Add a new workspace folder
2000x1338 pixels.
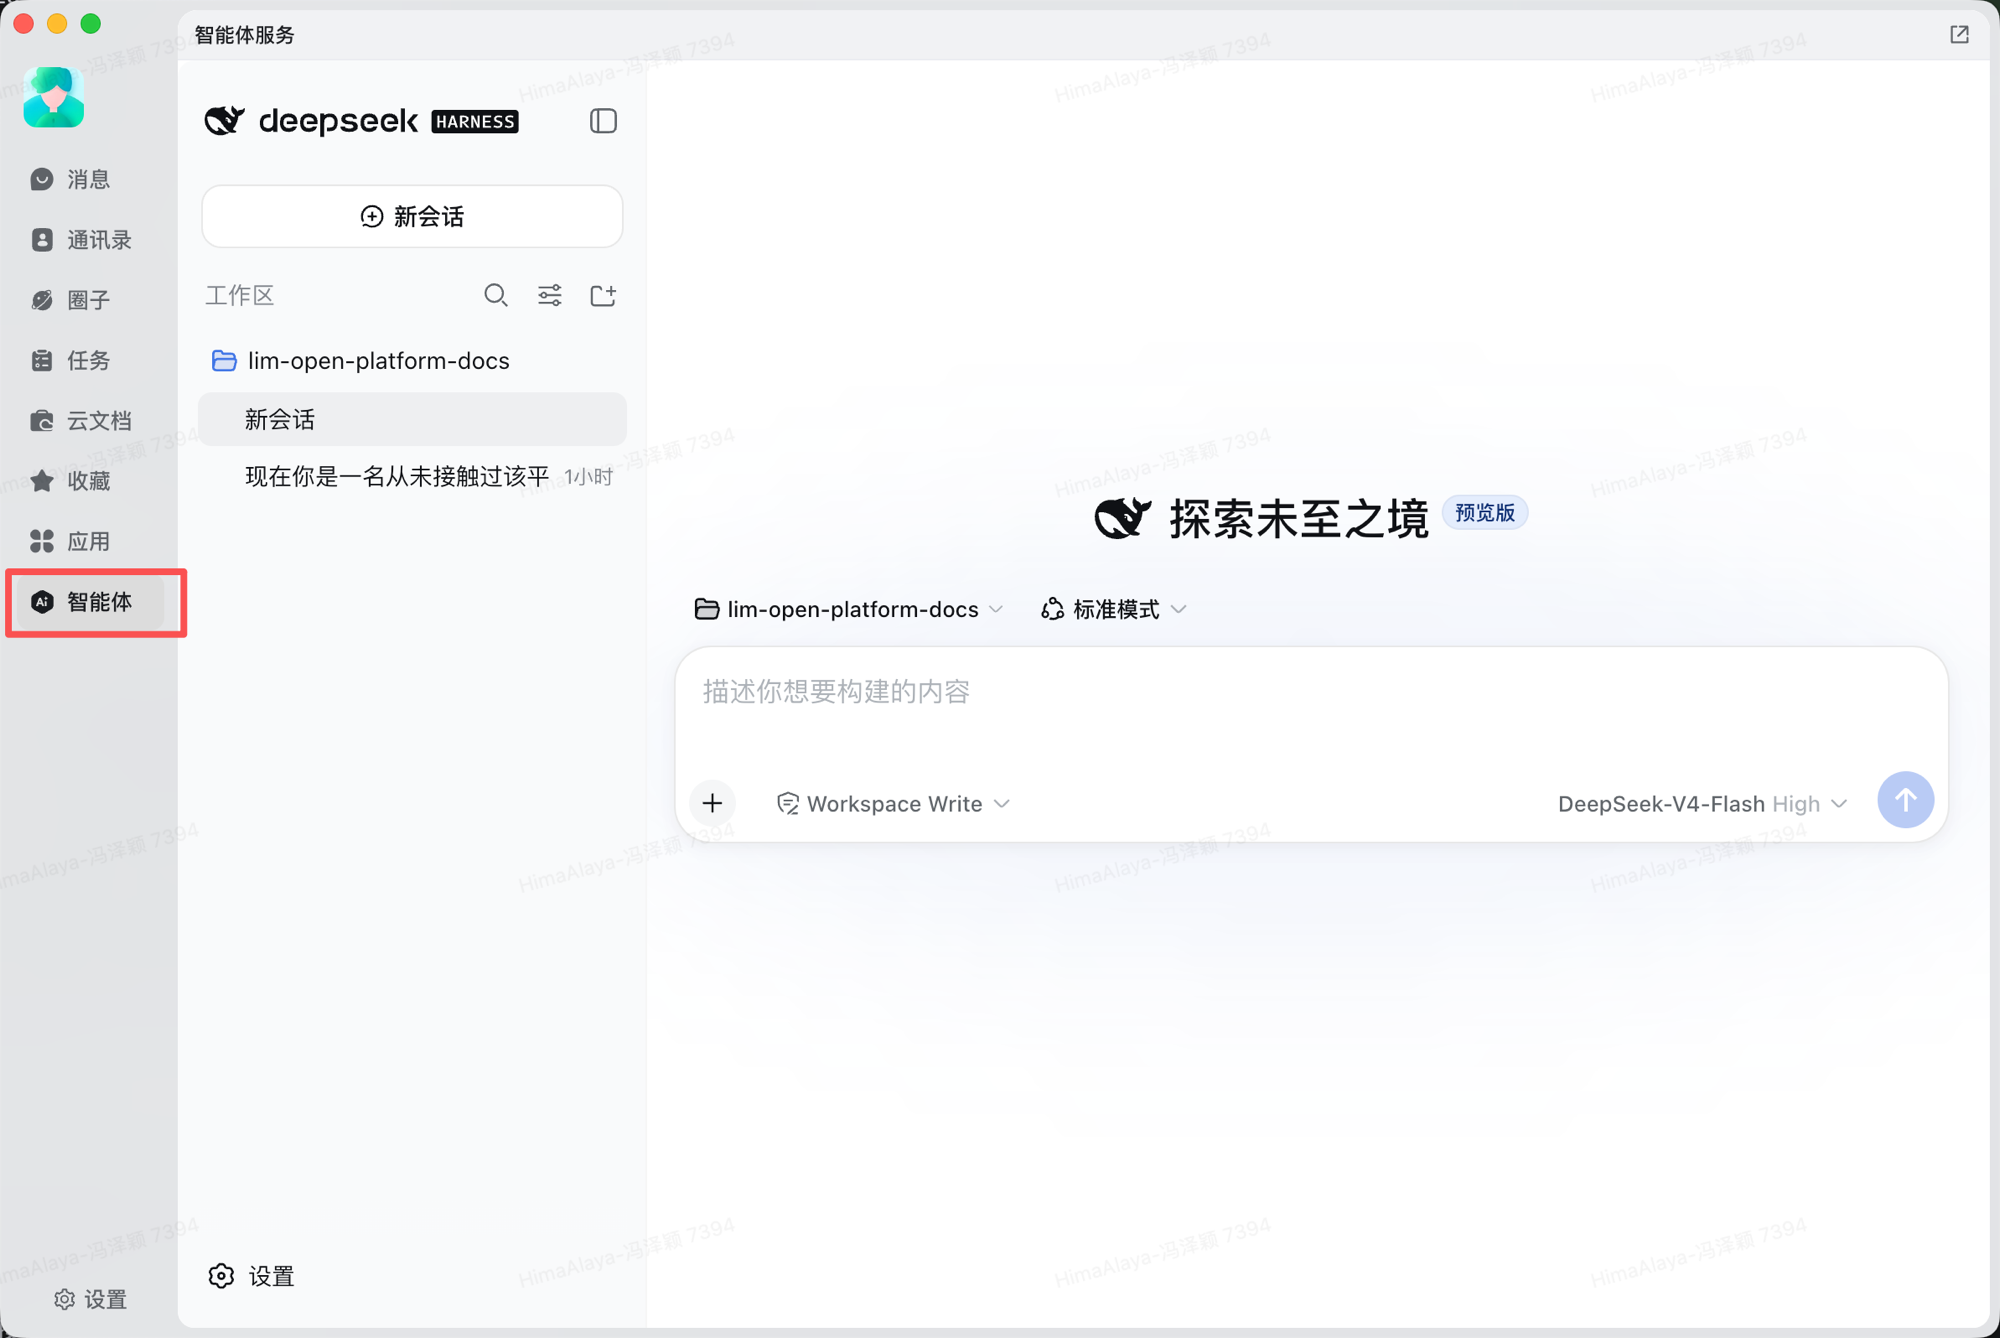pos(603,295)
